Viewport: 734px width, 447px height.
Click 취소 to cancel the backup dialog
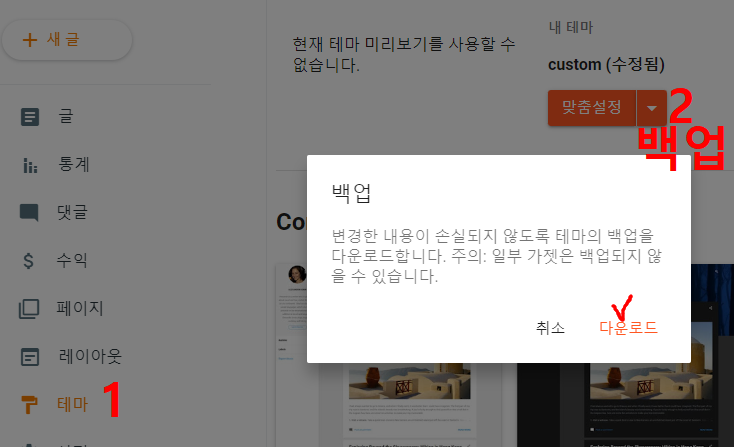coord(550,328)
